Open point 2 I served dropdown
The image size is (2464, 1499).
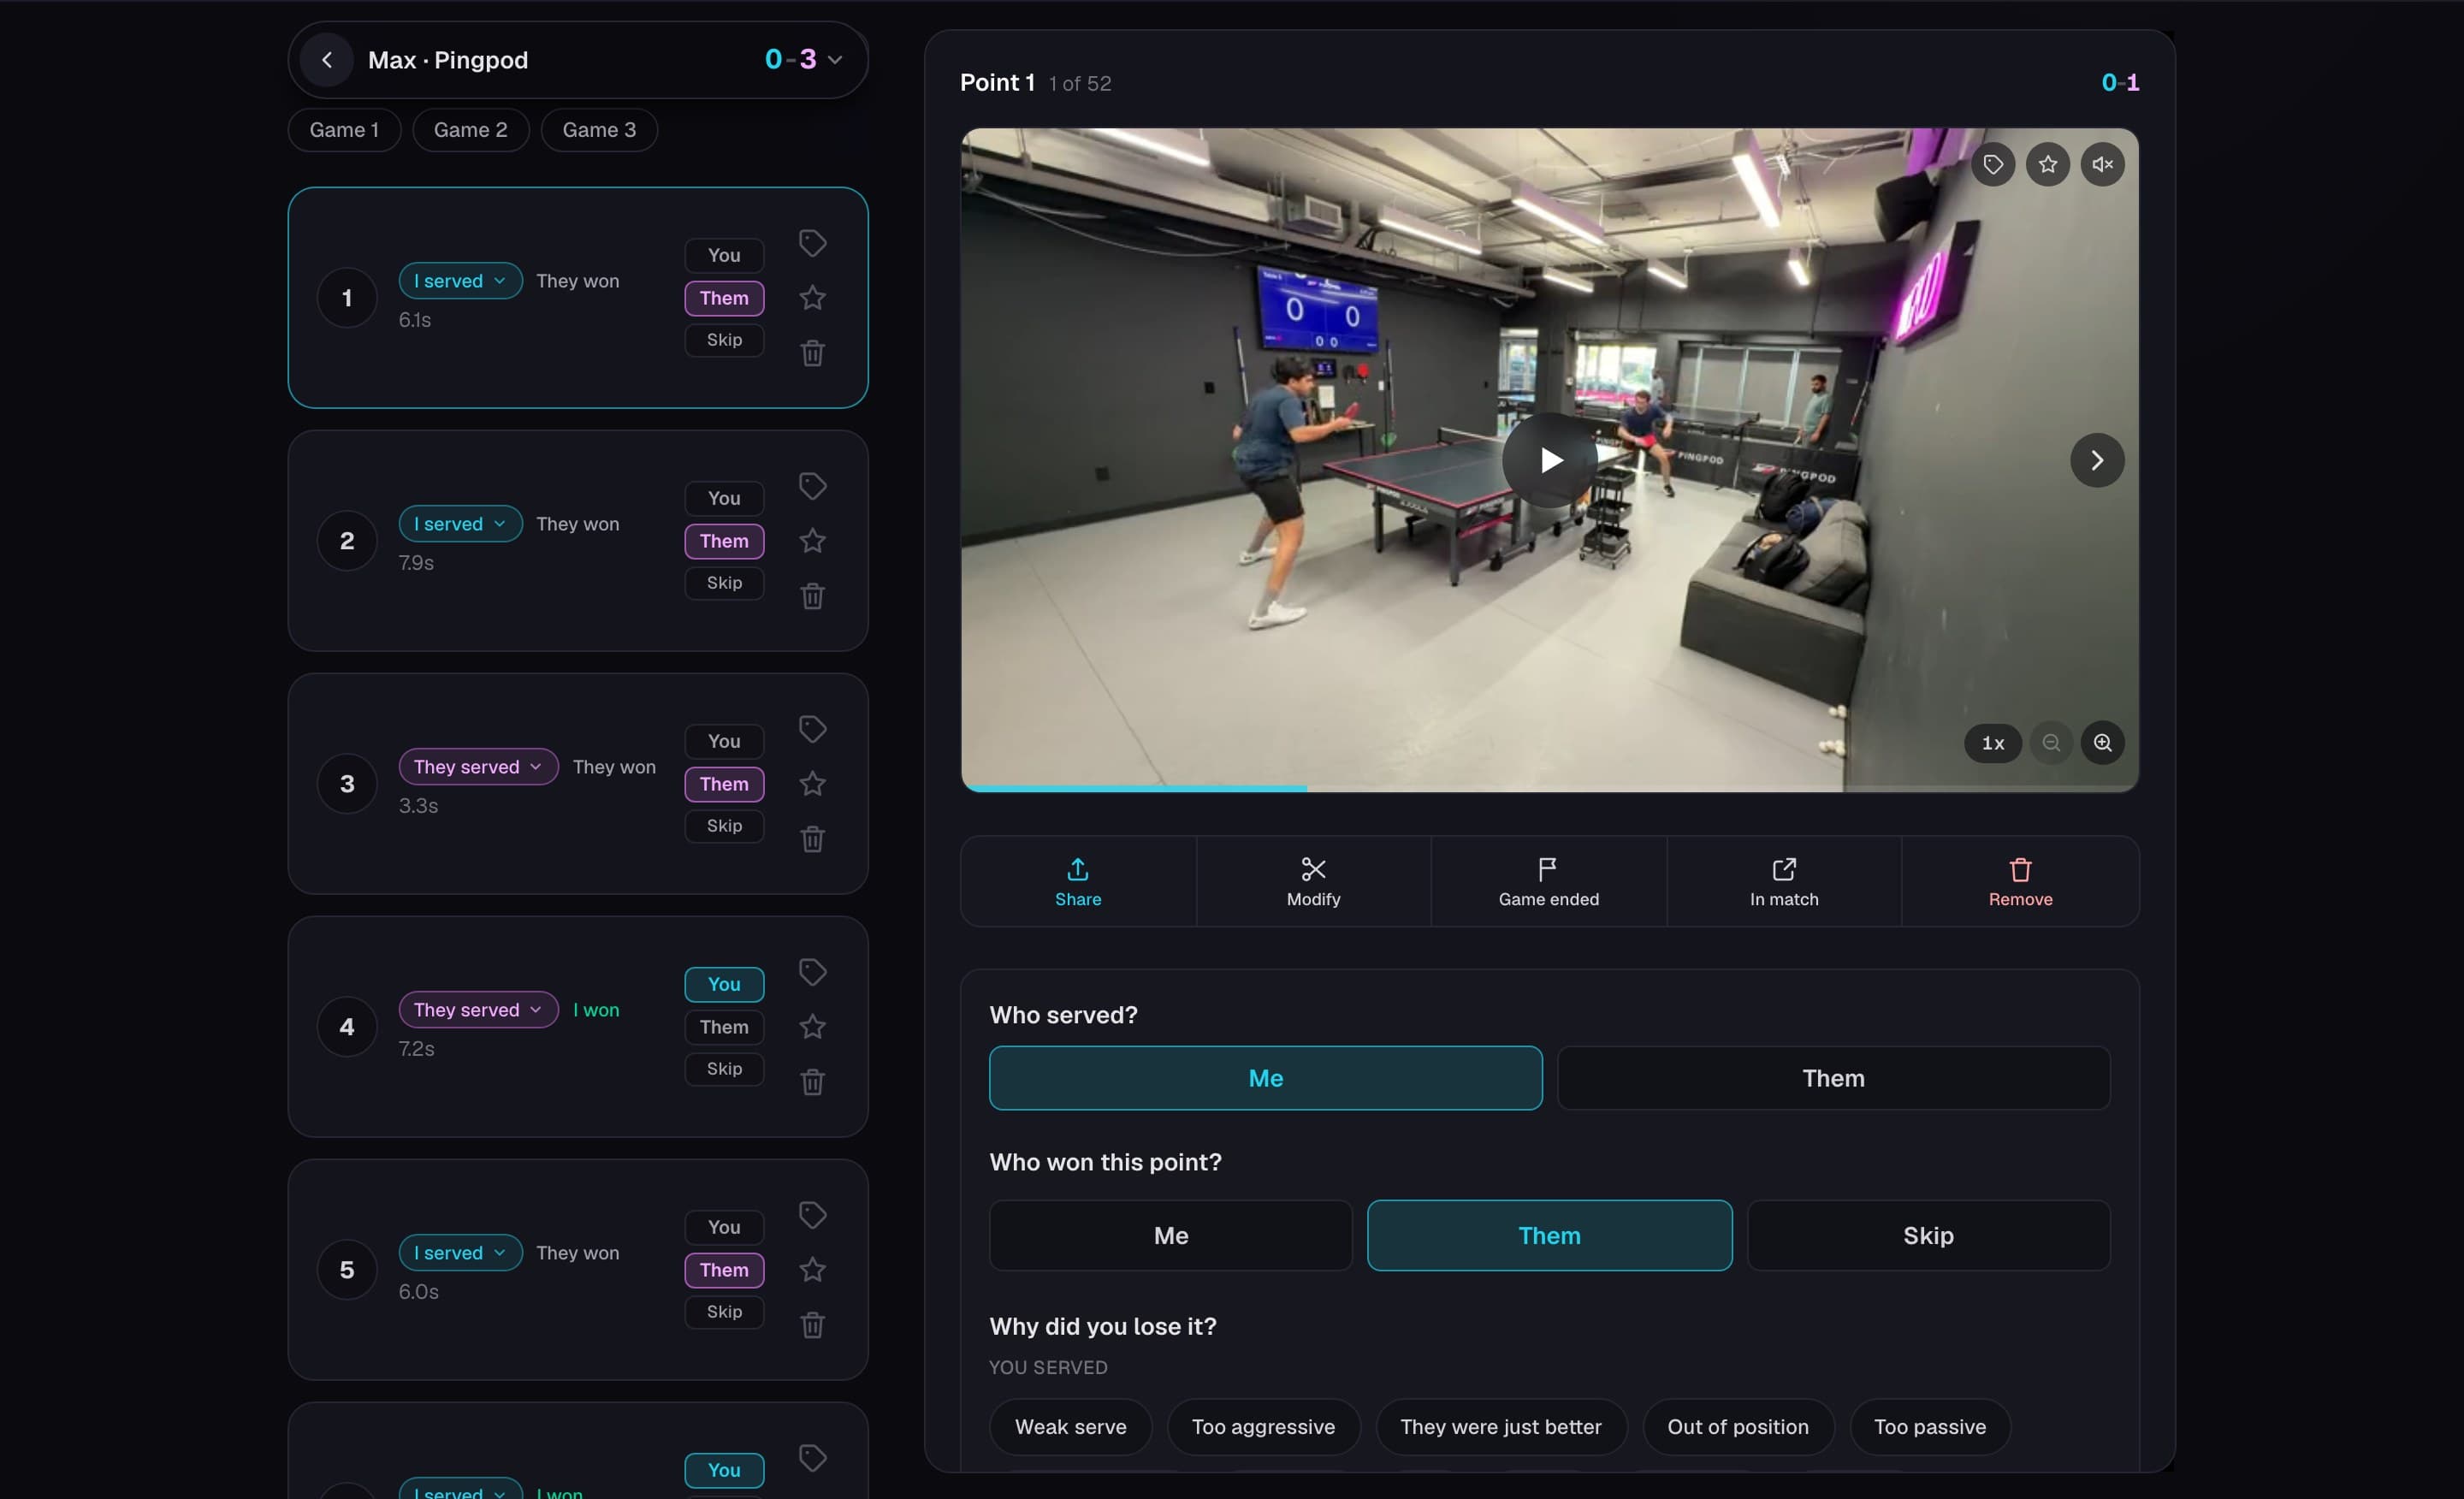460,524
